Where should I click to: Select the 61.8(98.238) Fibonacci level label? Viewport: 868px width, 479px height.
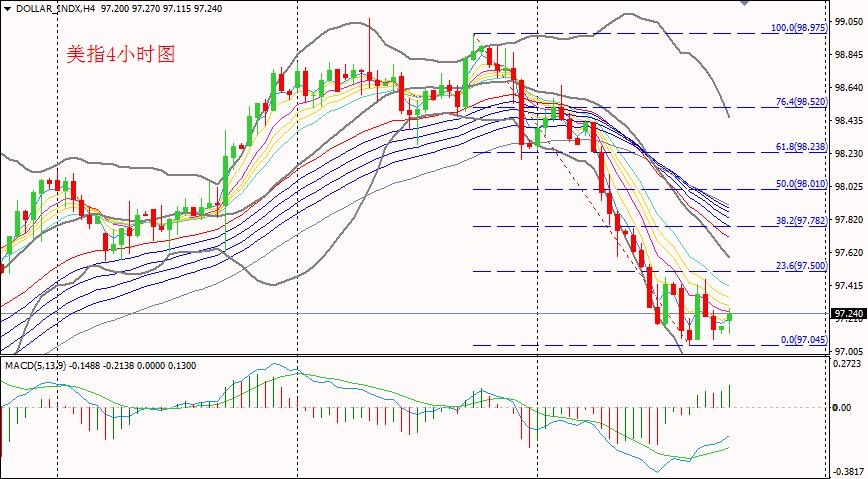tap(801, 147)
